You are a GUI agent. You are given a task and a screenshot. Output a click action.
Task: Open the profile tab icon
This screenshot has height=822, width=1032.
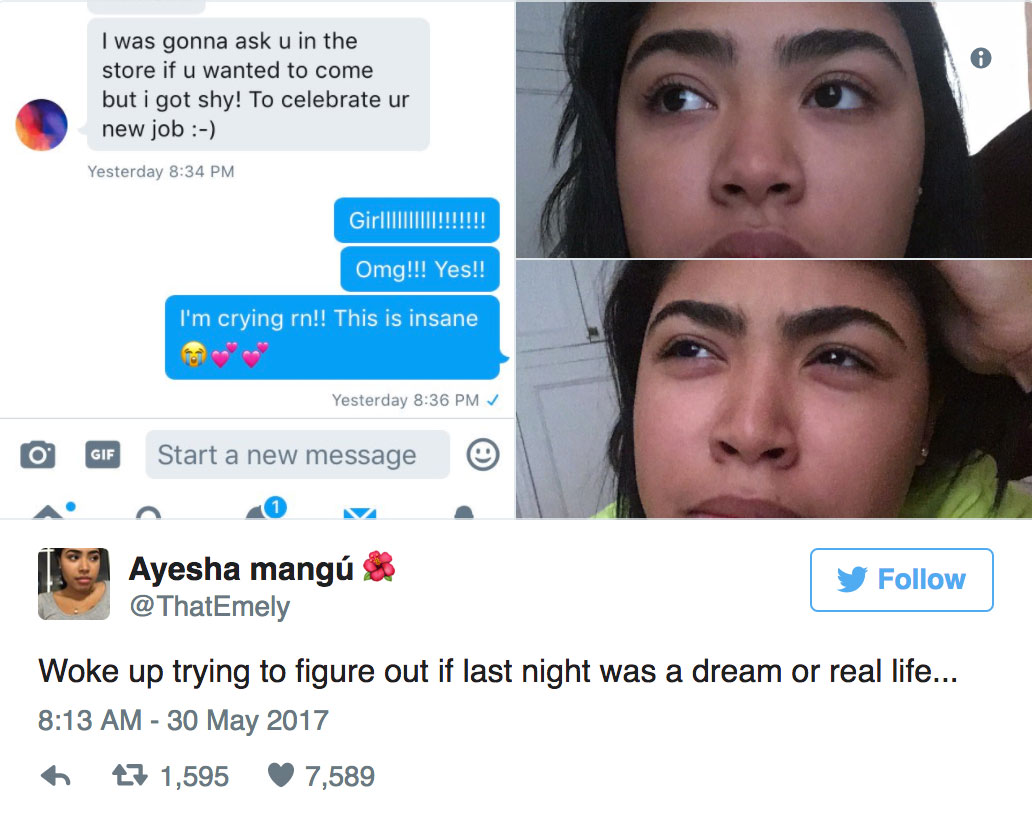tap(464, 512)
